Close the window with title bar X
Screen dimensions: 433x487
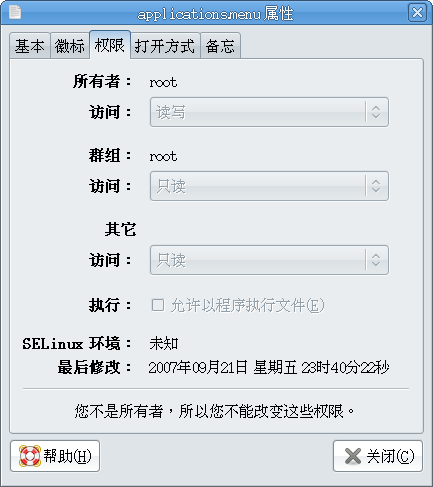click(417, 13)
